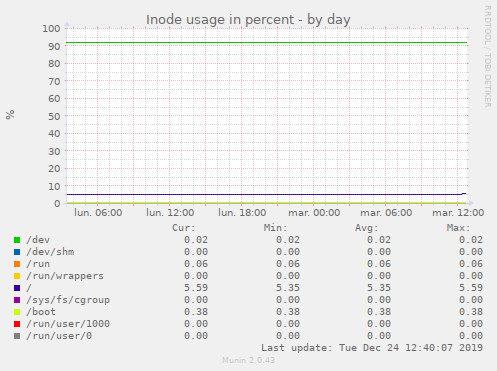Click the lime /boot legend swatch

(17, 312)
